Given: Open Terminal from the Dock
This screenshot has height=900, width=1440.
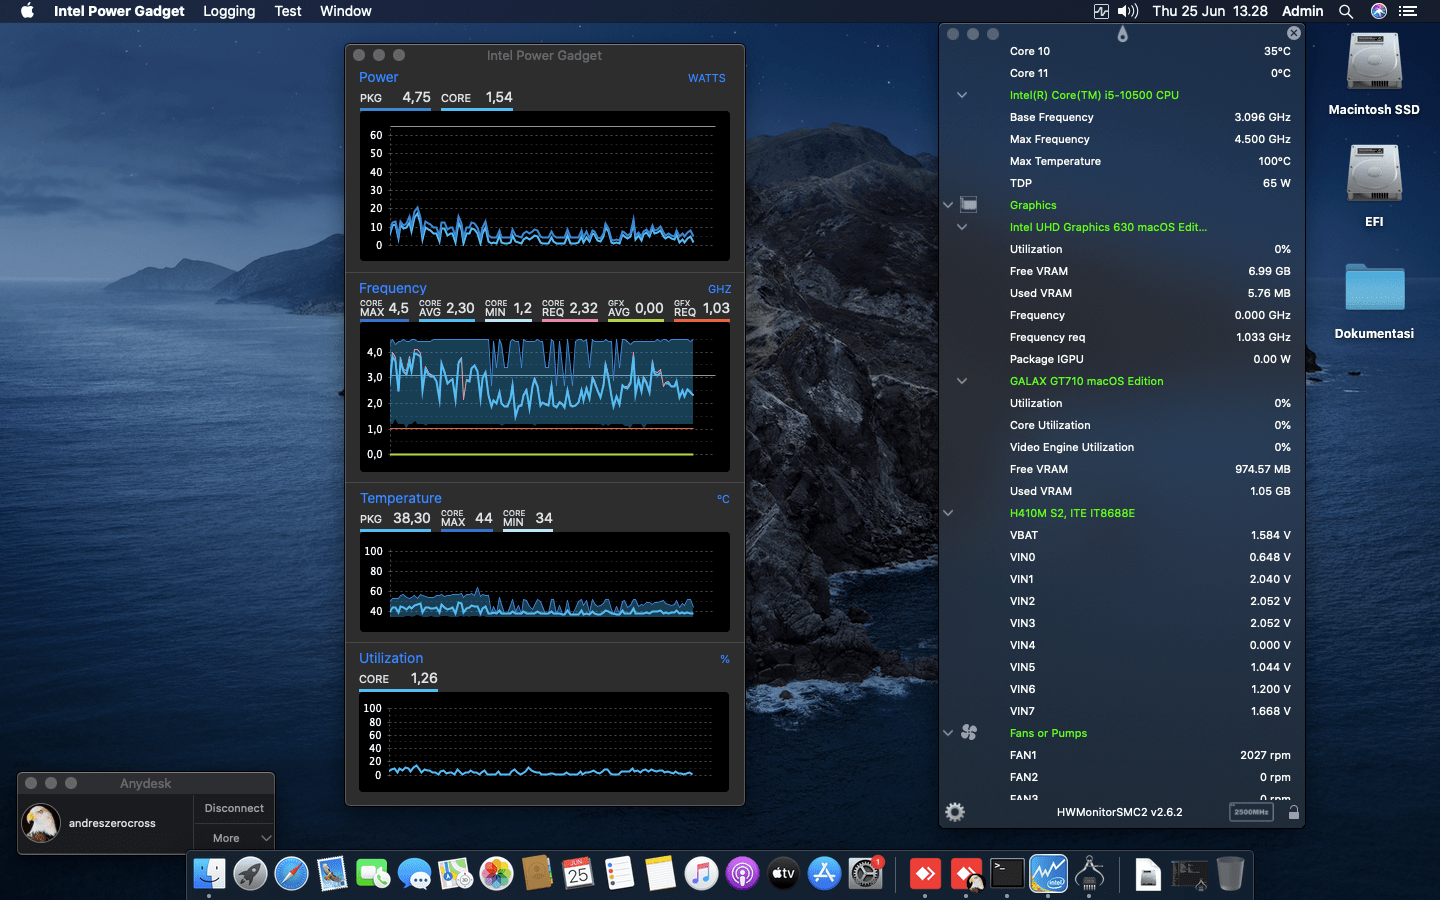Looking at the screenshot, I should click(1006, 873).
